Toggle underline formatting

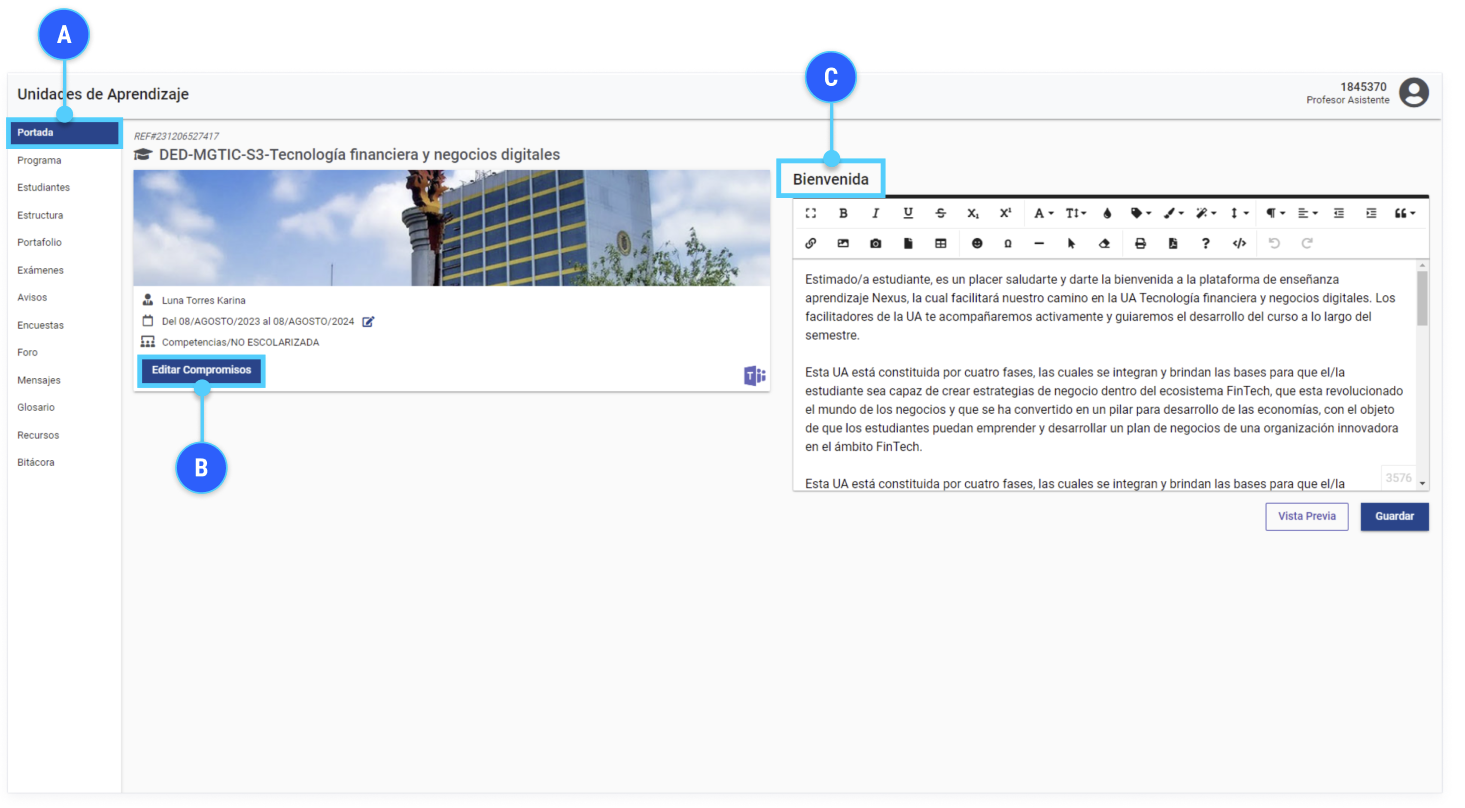[908, 213]
